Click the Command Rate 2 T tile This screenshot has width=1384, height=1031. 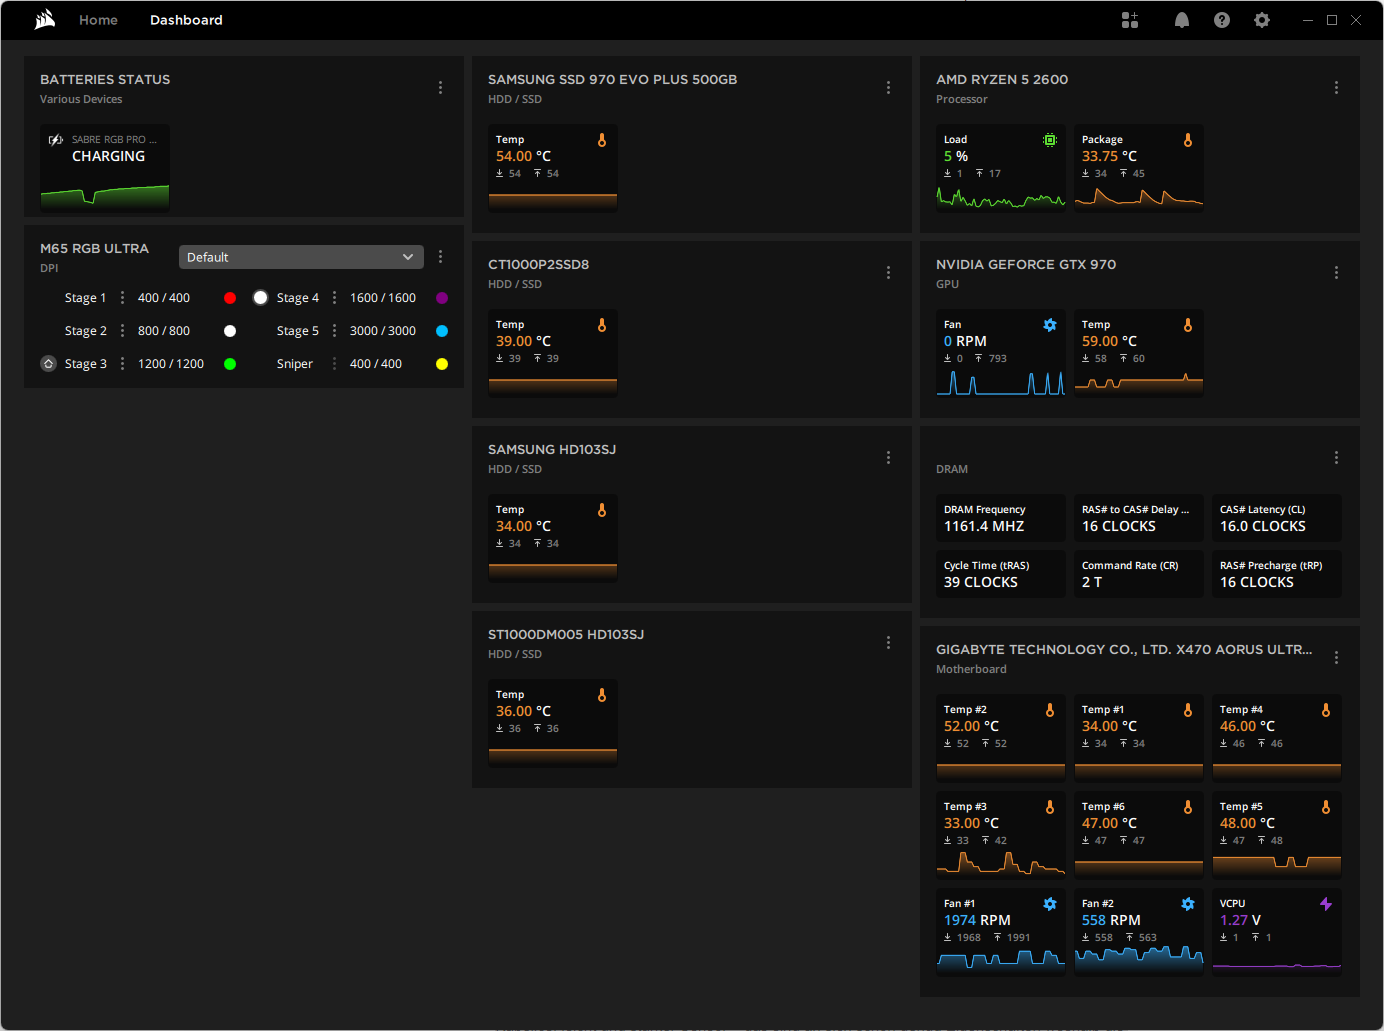pos(1138,574)
